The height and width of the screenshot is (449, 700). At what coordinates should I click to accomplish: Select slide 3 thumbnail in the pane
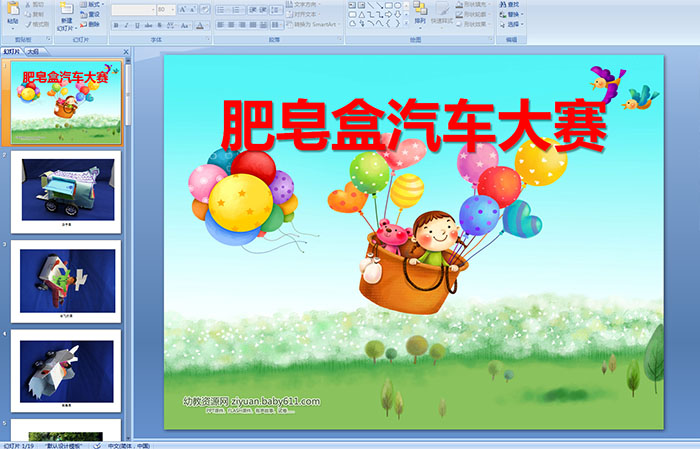66,281
